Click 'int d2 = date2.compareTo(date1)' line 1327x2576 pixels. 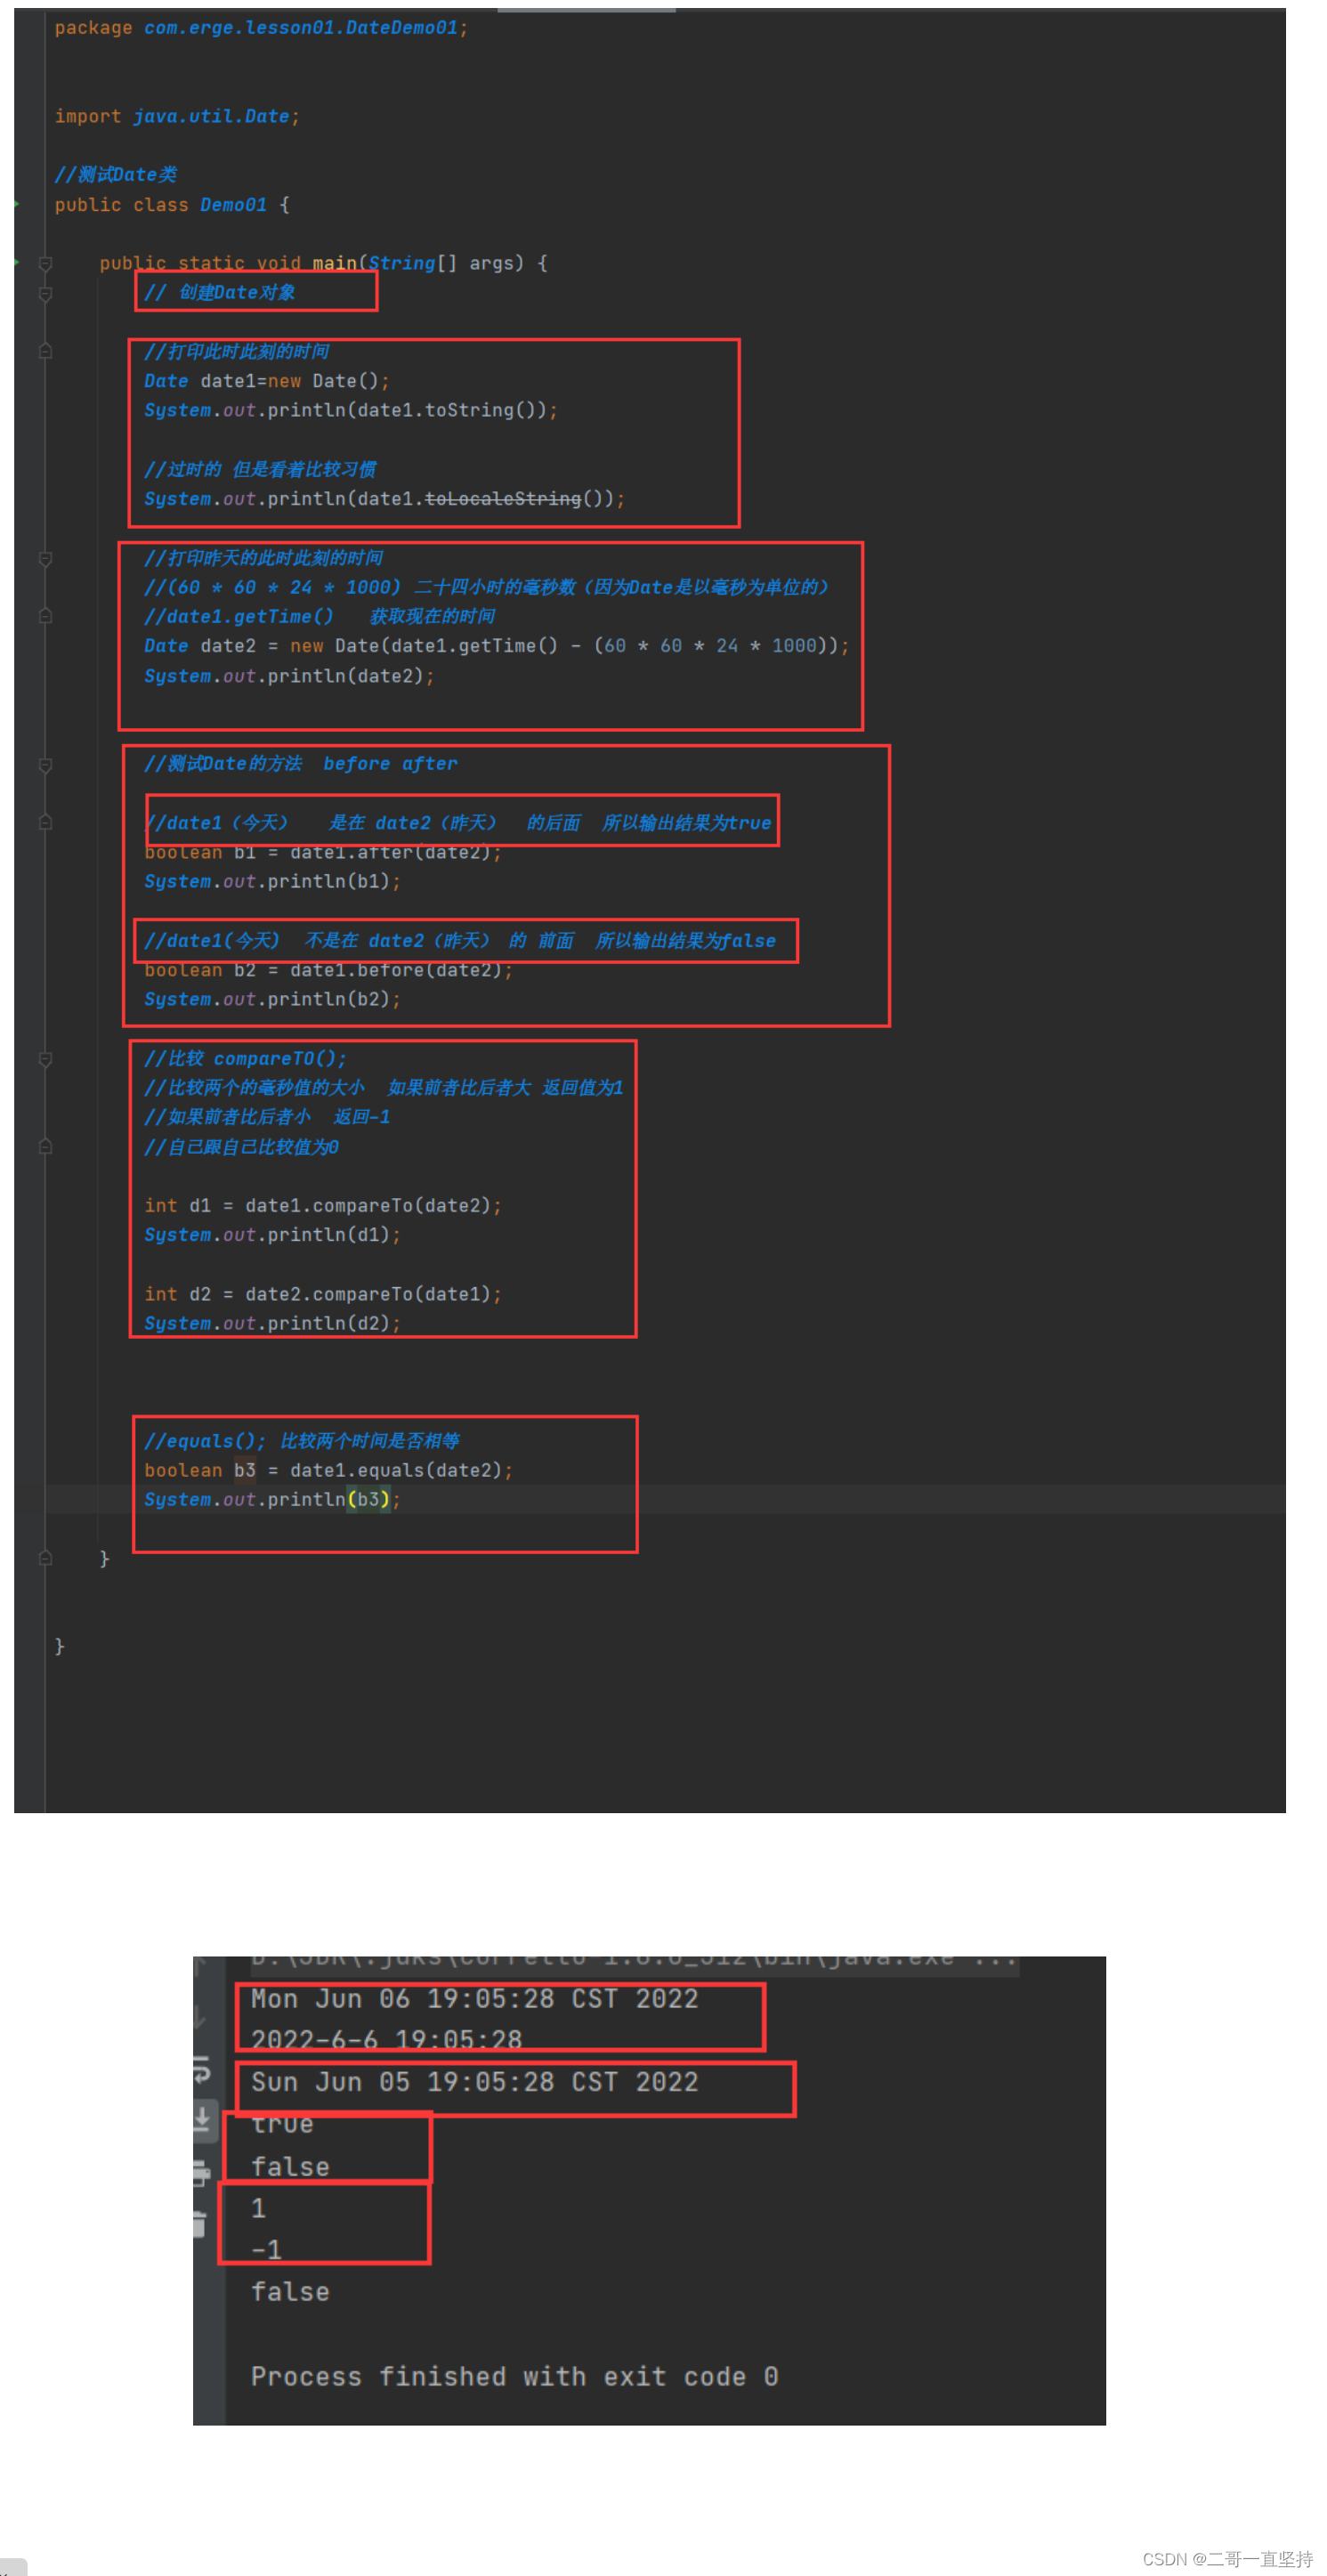tap(322, 1294)
